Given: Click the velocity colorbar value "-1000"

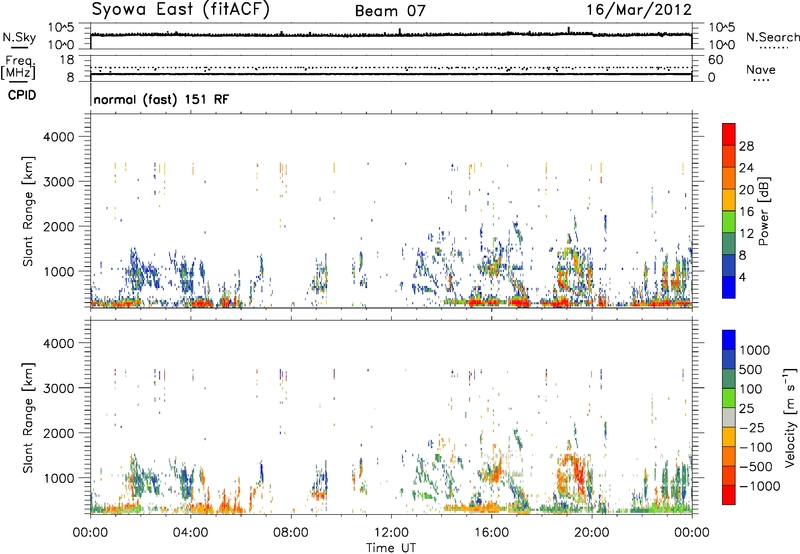Looking at the screenshot, I should pyautogui.click(x=760, y=486).
